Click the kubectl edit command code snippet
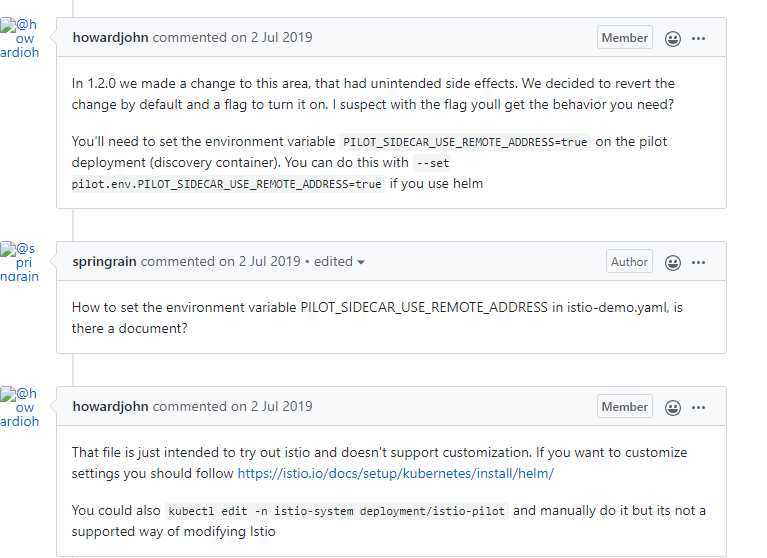This screenshot has width=767, height=558. [337, 511]
